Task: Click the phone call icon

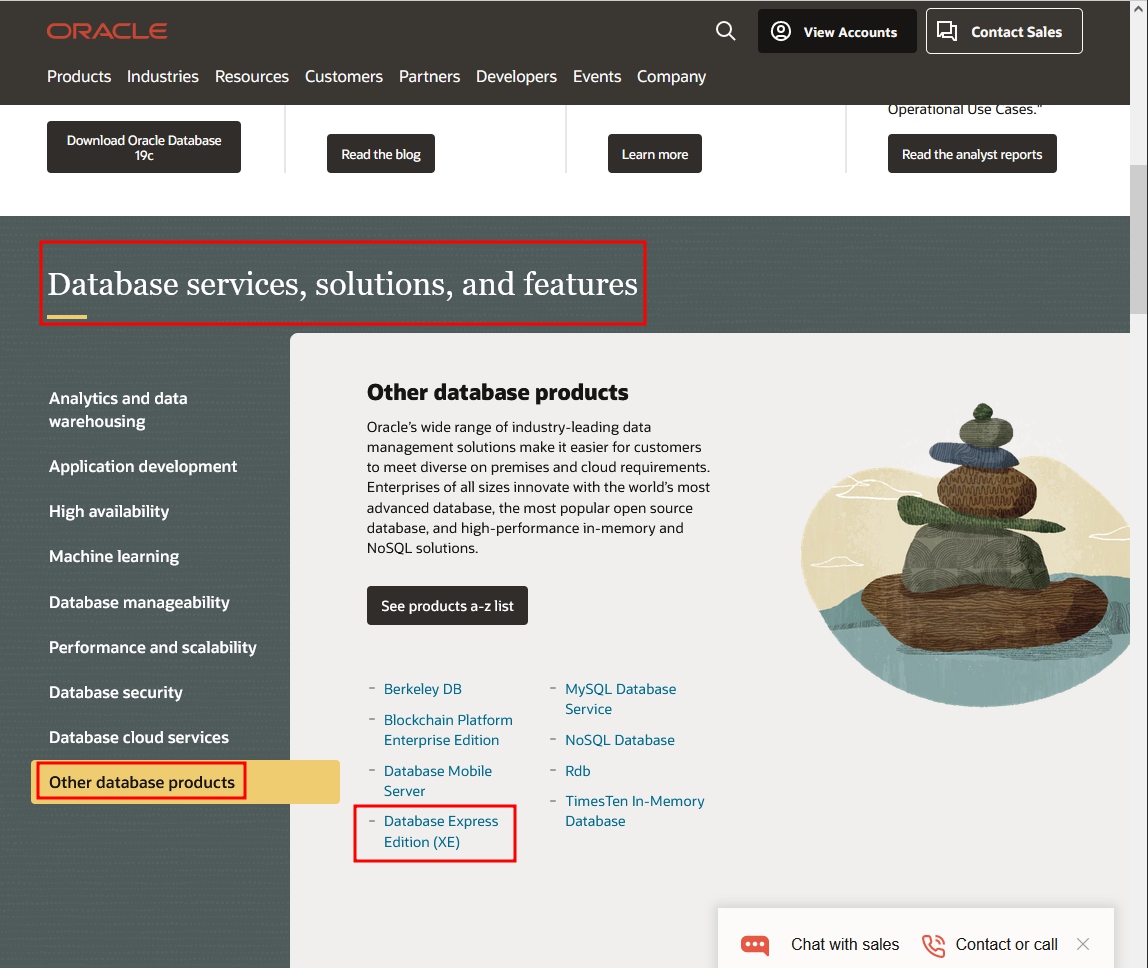Action: coord(933,946)
